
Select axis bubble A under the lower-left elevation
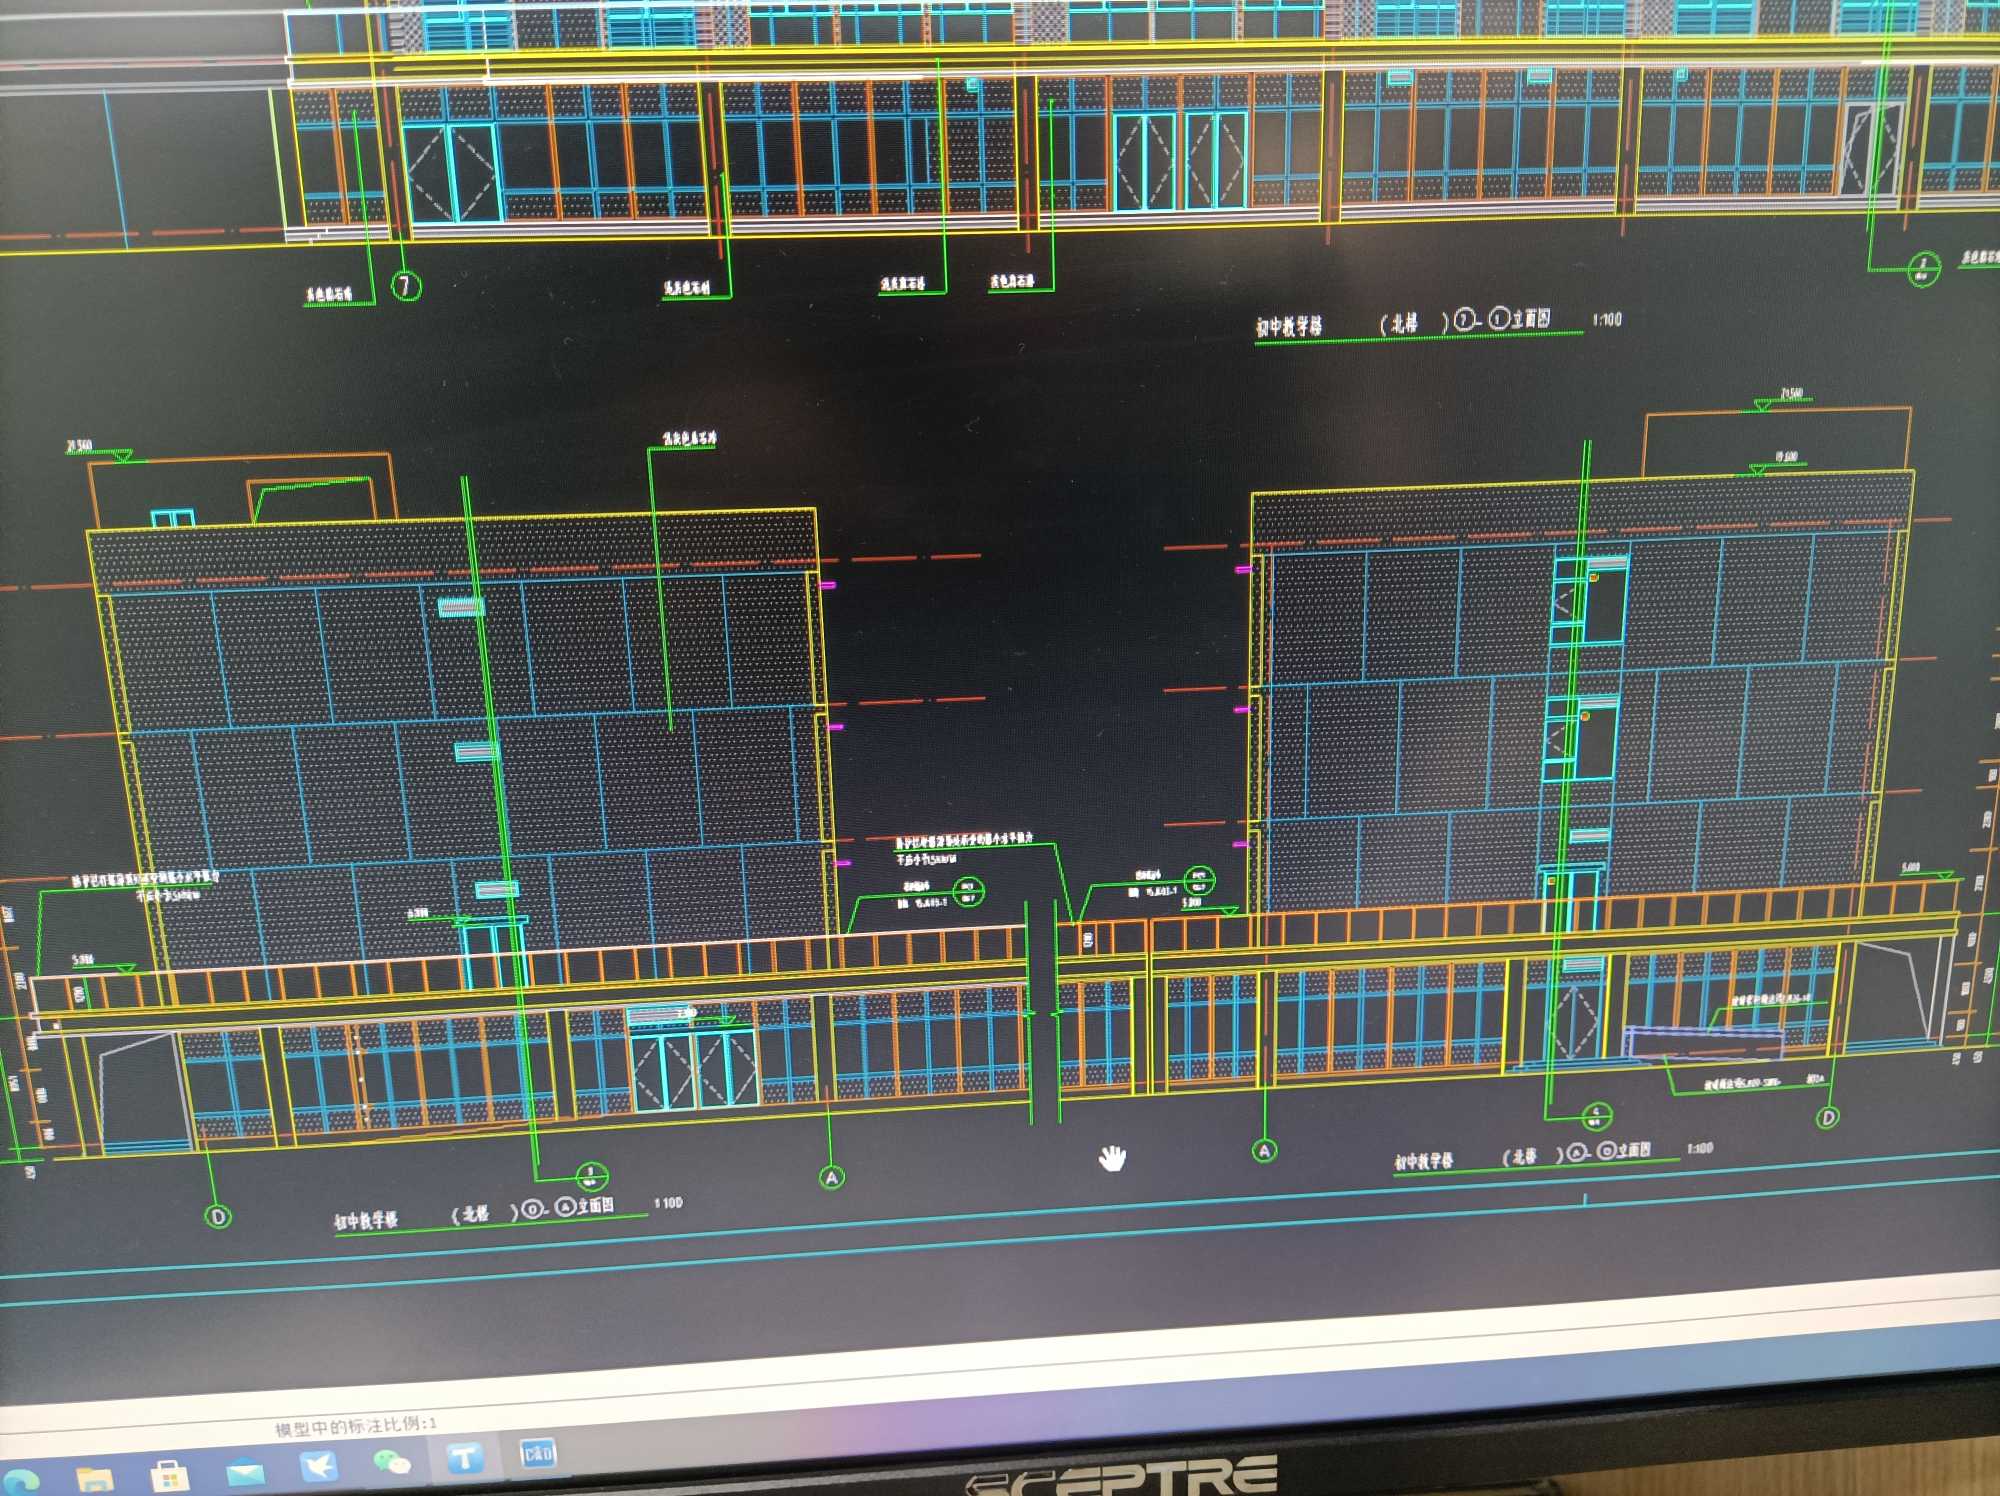click(831, 1178)
